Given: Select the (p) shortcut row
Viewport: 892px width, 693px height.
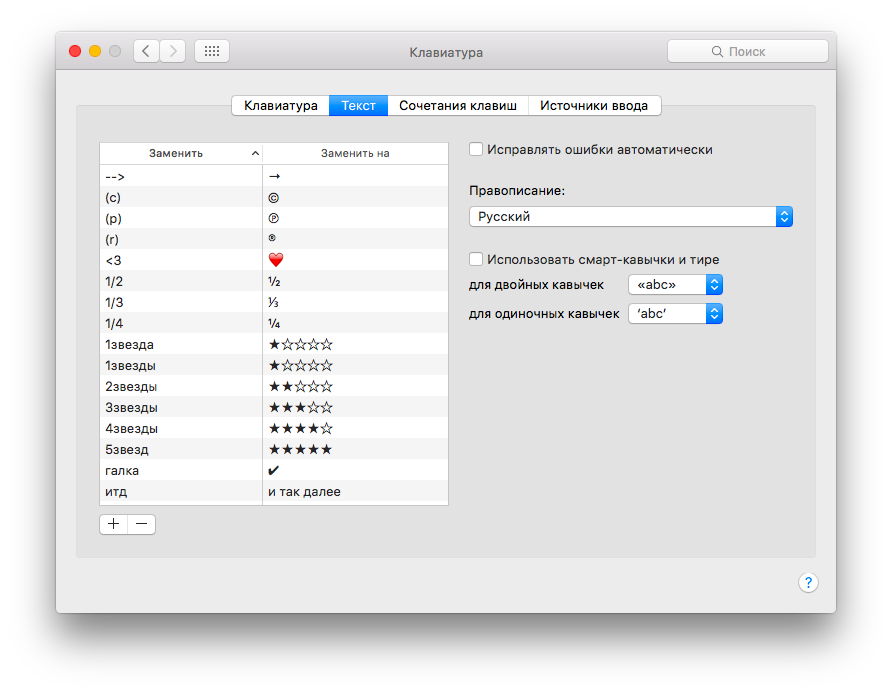Looking at the screenshot, I should [x=274, y=218].
